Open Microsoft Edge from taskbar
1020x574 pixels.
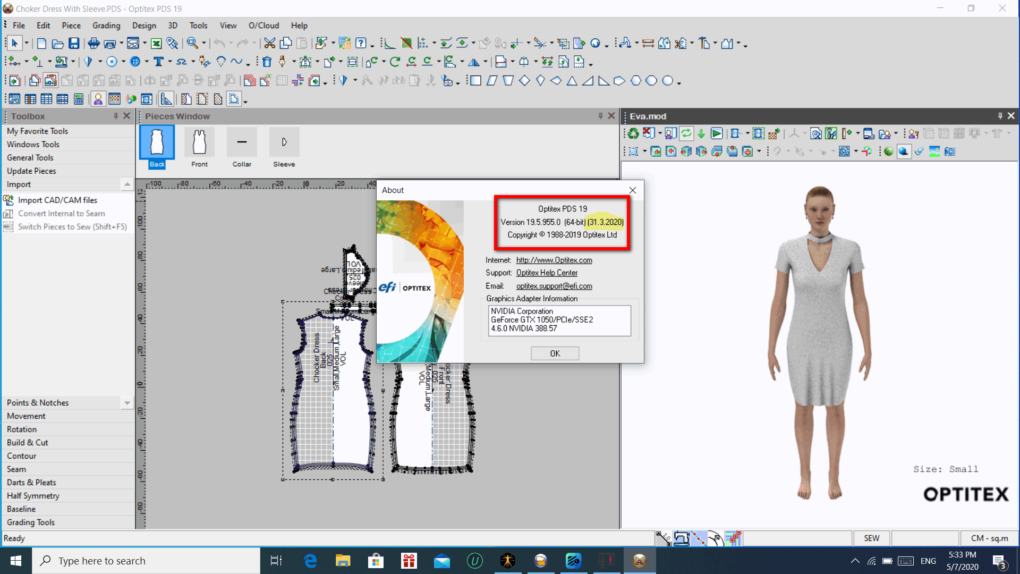coord(310,561)
